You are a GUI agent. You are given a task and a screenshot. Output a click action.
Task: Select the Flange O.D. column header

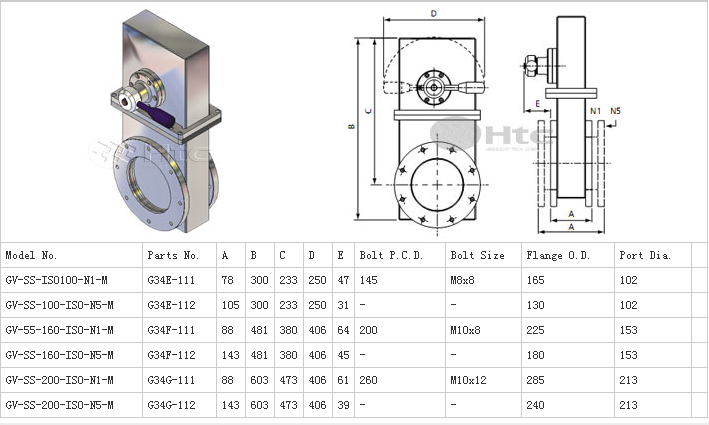557,255
